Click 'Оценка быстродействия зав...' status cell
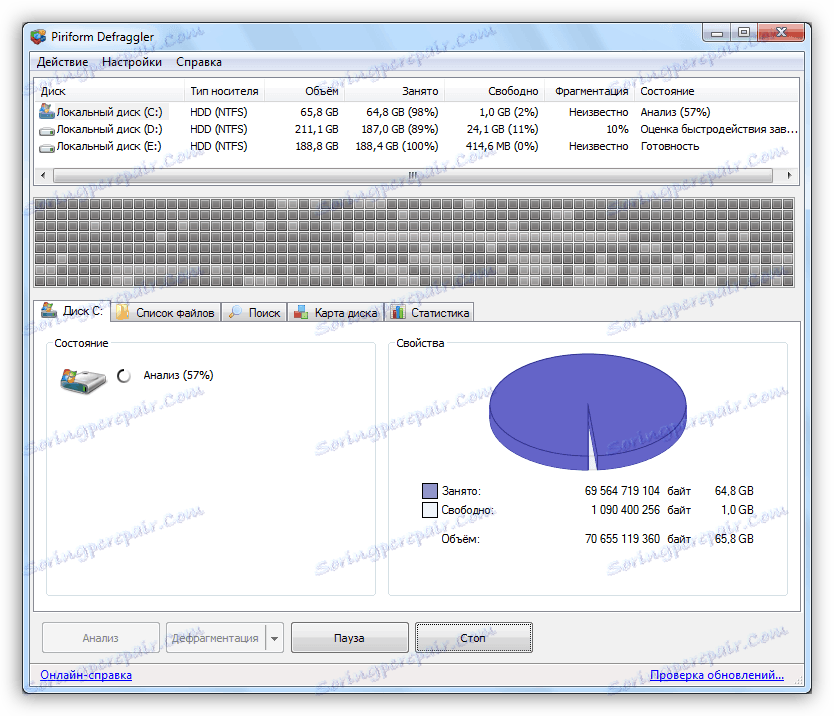Viewport: 834px width, 716px height. (719, 129)
